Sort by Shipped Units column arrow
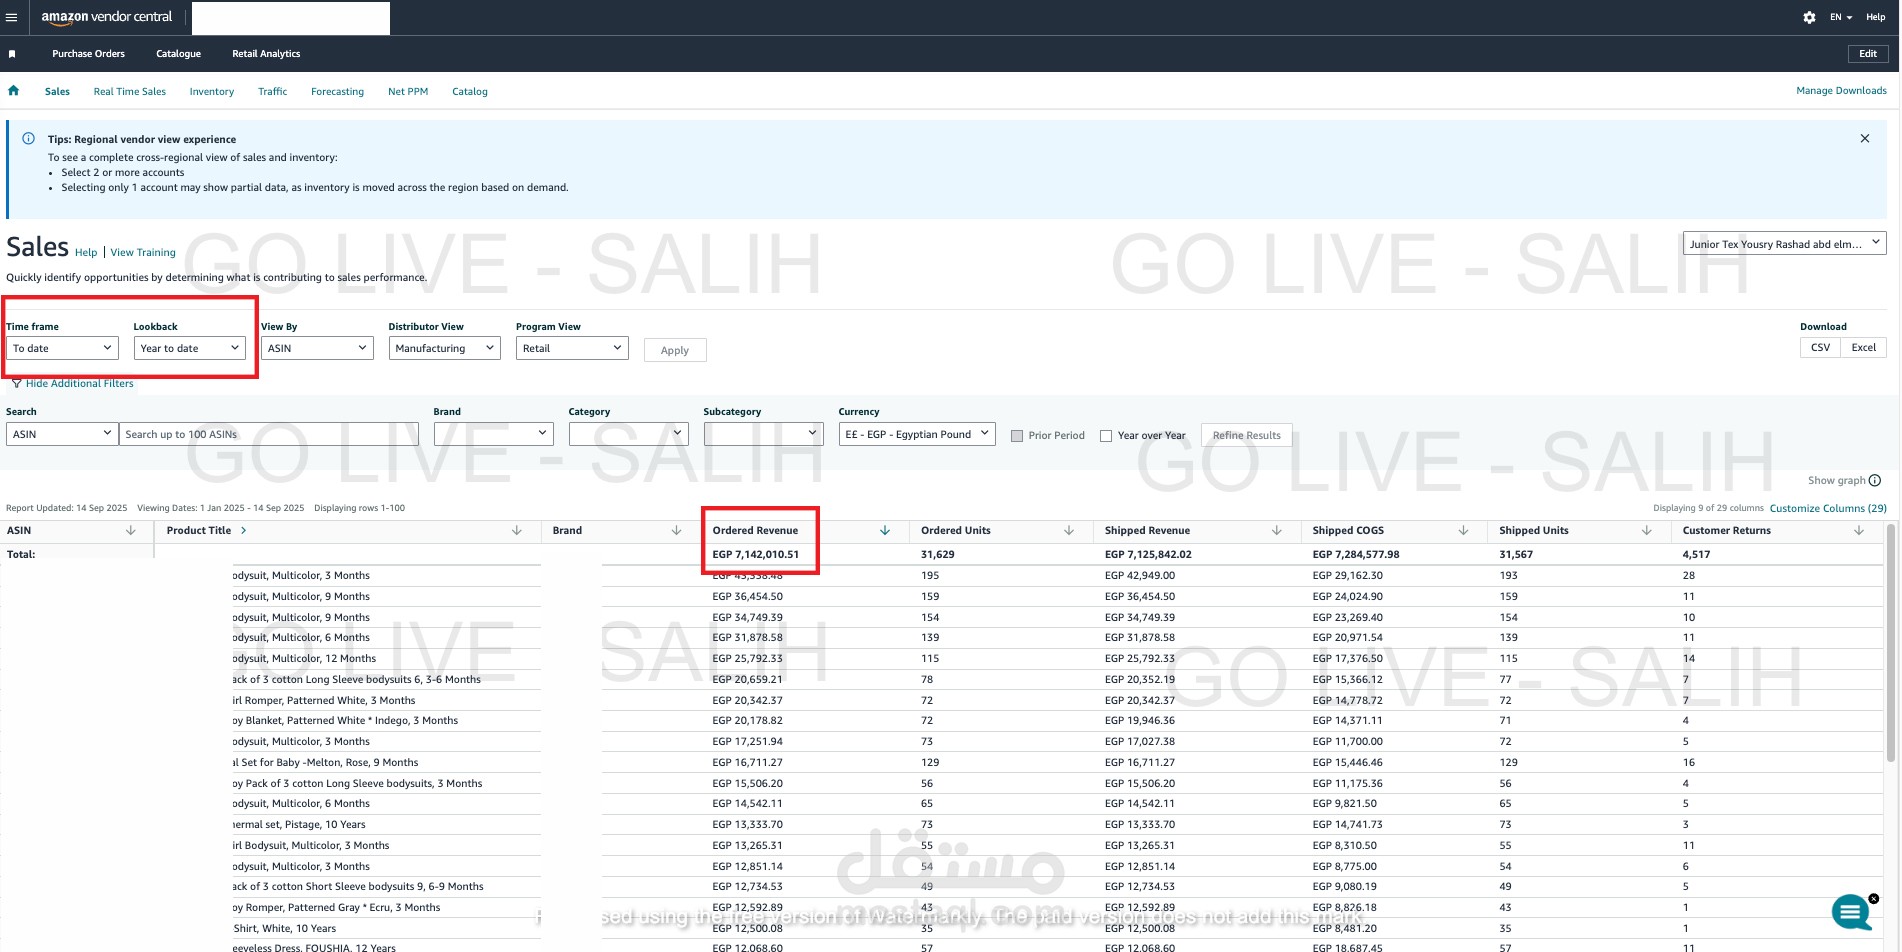 [x=1647, y=531]
